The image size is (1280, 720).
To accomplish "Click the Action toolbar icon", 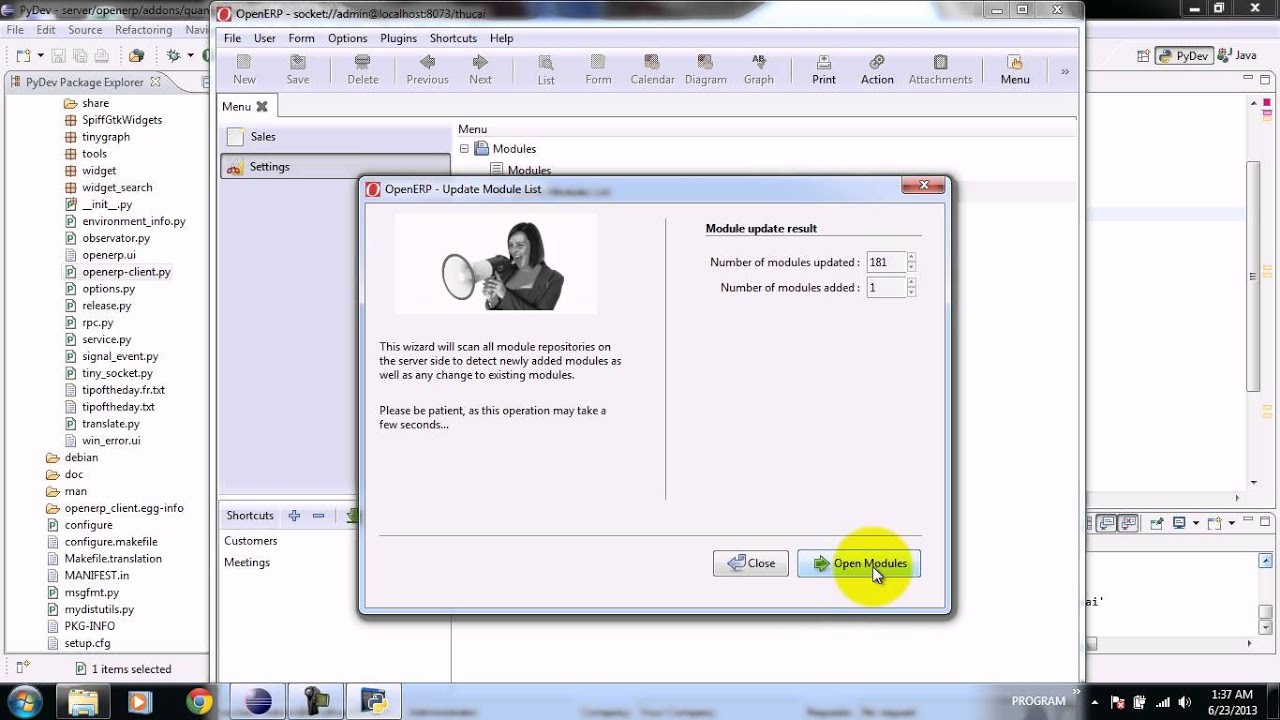I will (x=877, y=70).
